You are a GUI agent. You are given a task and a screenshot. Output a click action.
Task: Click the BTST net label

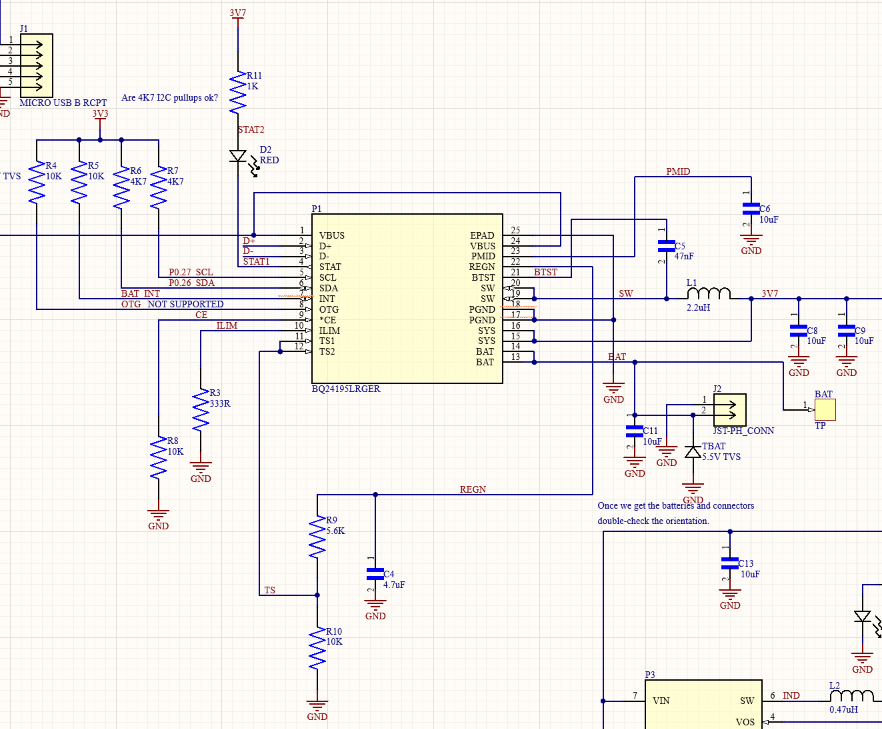(545, 272)
